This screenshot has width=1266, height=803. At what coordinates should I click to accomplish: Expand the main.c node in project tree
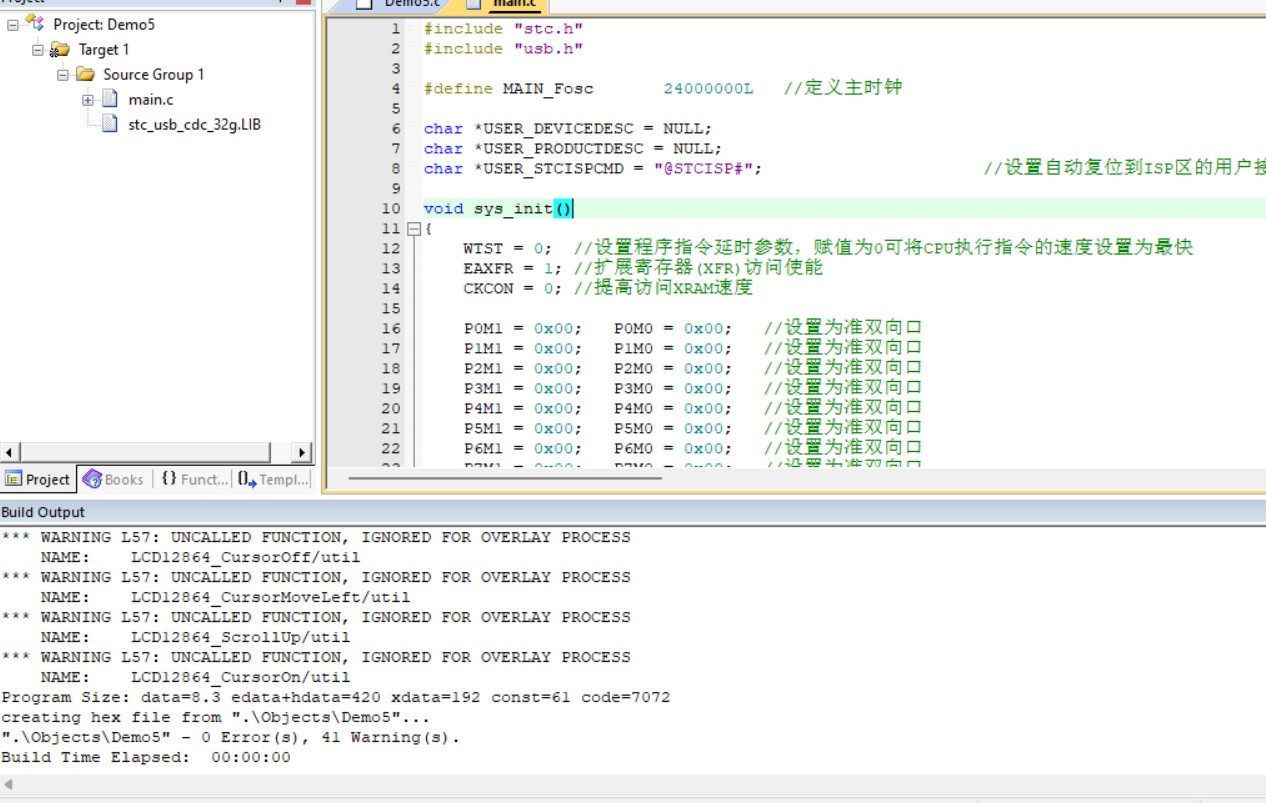88,99
